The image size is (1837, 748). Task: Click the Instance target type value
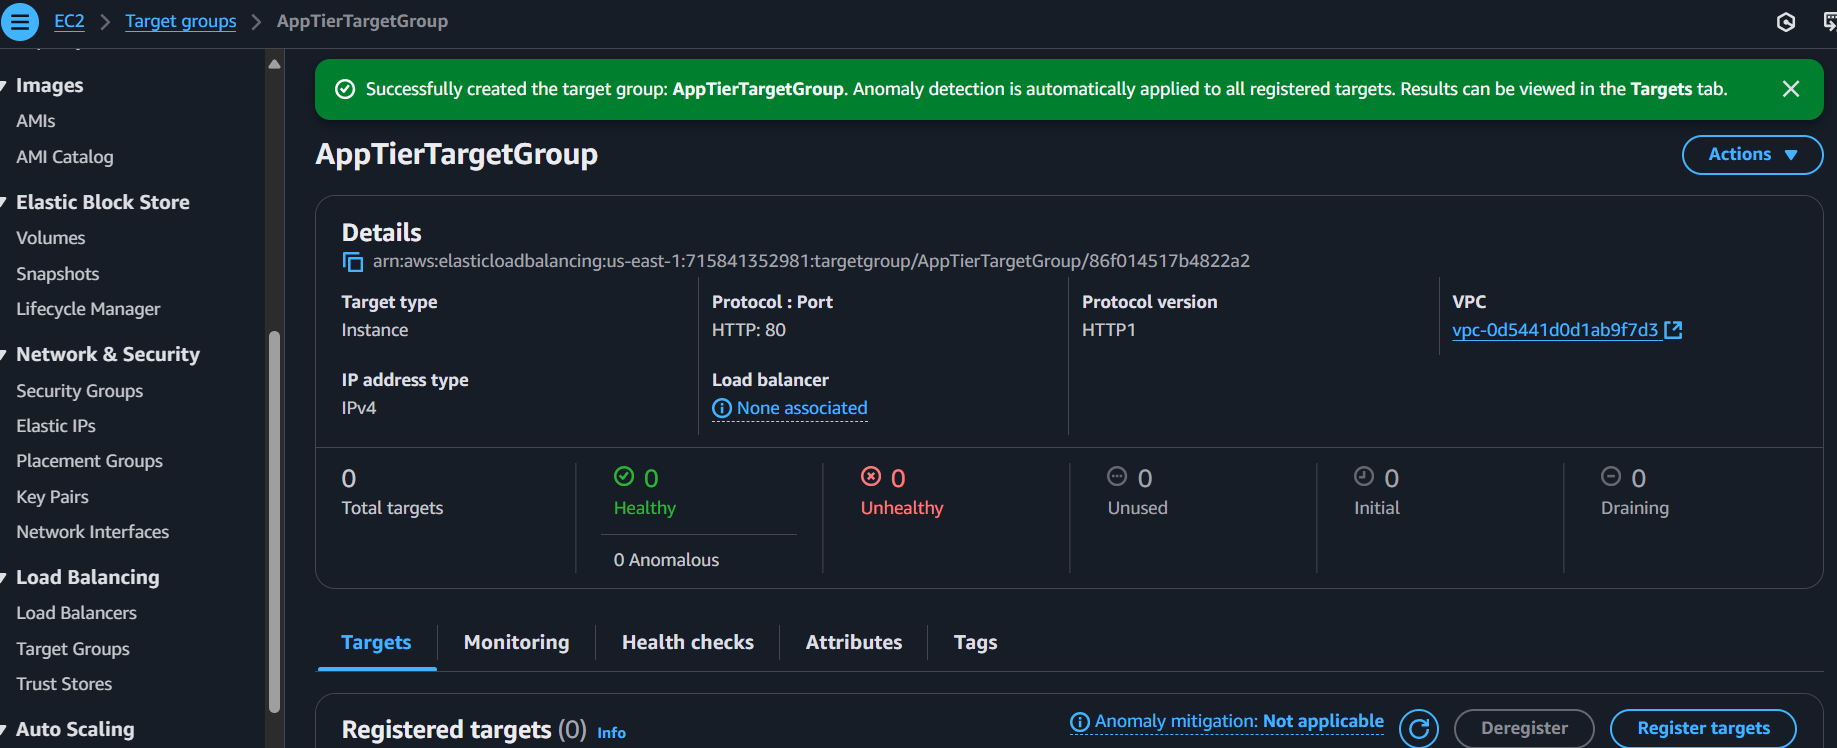coord(375,330)
